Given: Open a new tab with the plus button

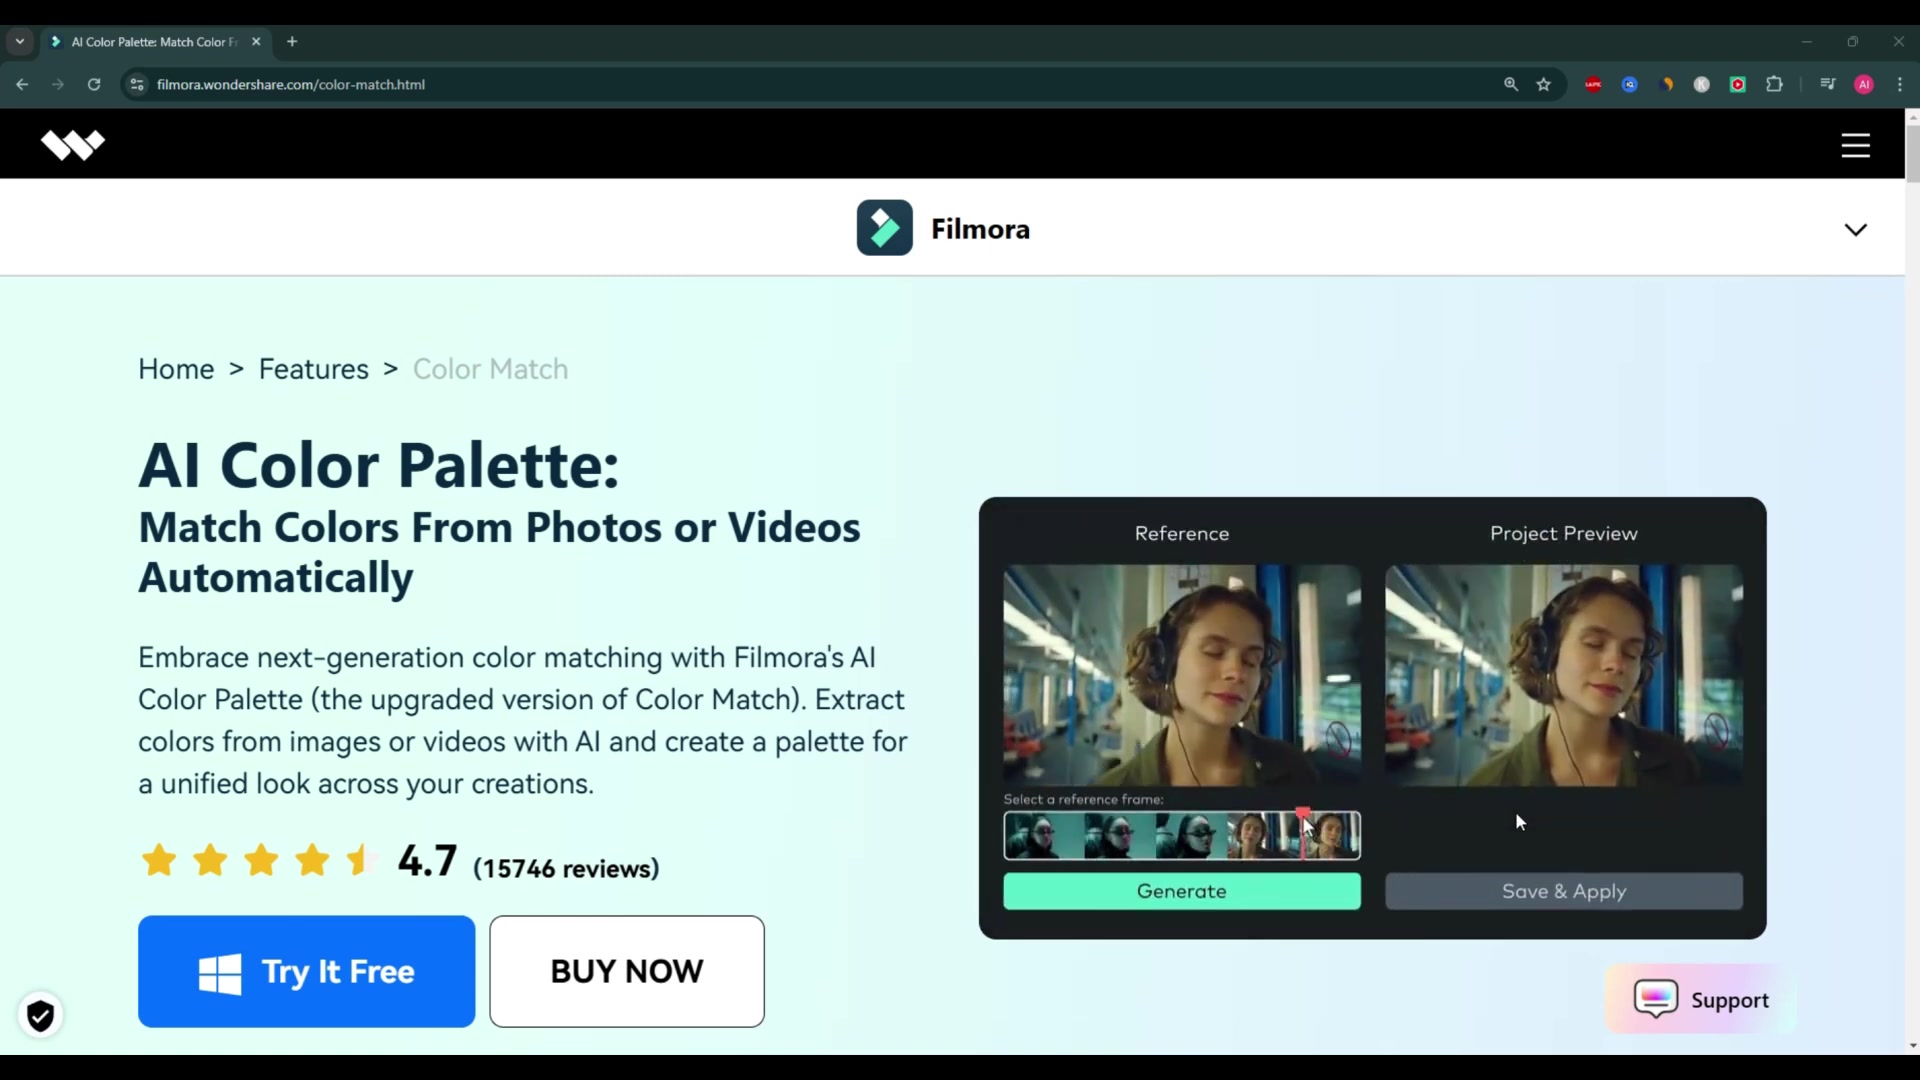Looking at the screenshot, I should [292, 41].
